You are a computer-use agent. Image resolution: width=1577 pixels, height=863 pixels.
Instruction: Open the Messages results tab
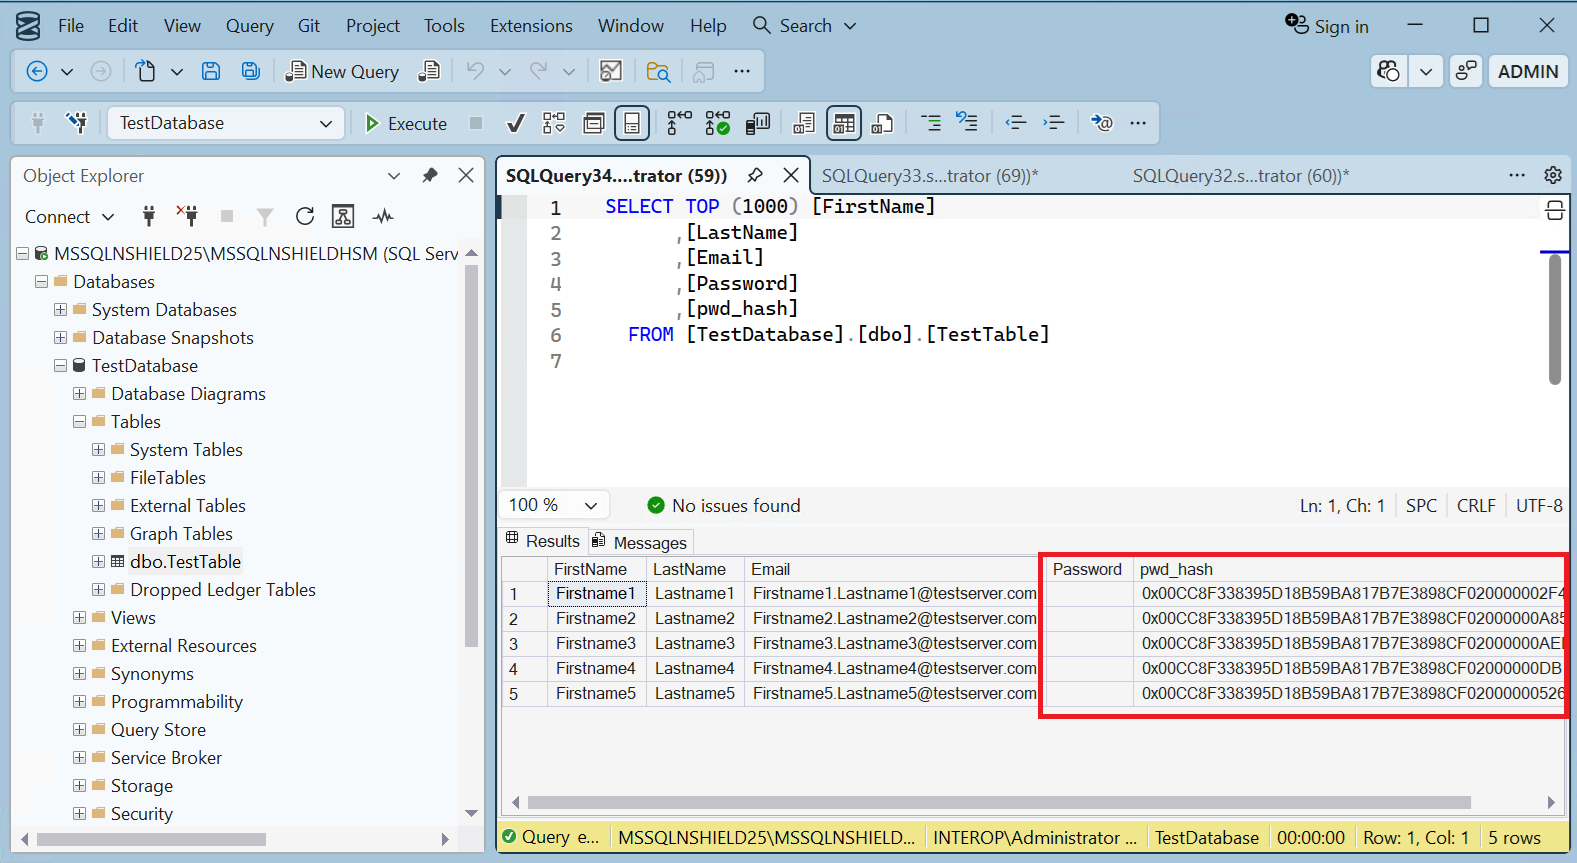(640, 542)
